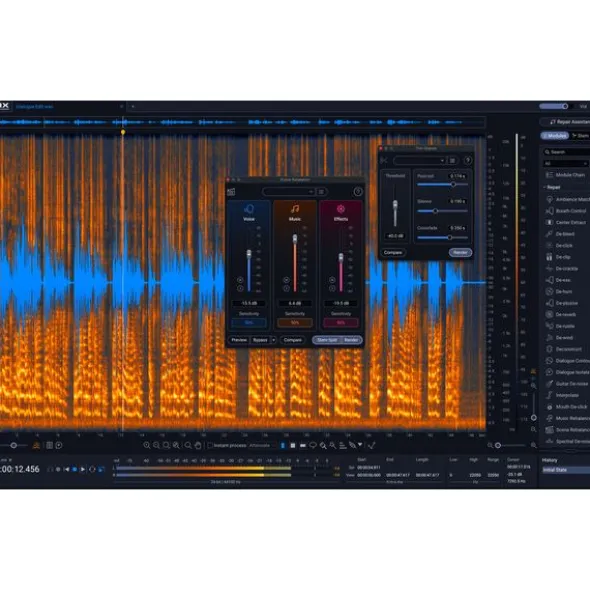
Task: Open the Deconstruct module
Action: pos(564,349)
